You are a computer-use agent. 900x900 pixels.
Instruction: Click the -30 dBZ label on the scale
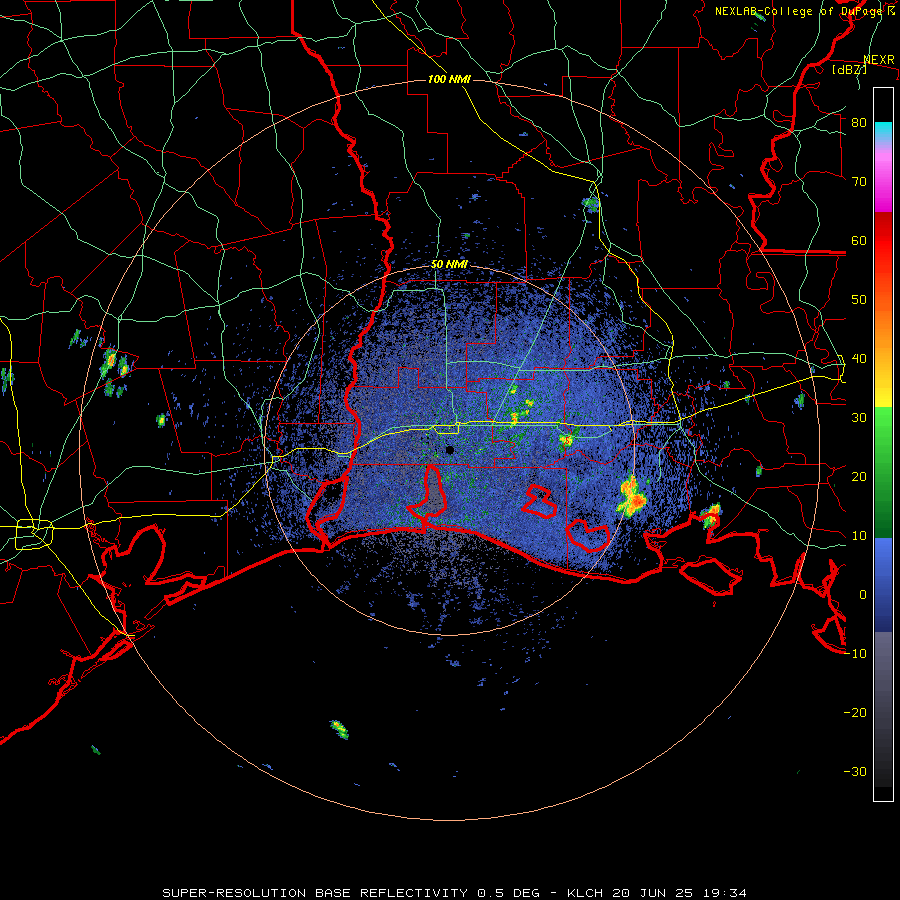[x=855, y=772]
